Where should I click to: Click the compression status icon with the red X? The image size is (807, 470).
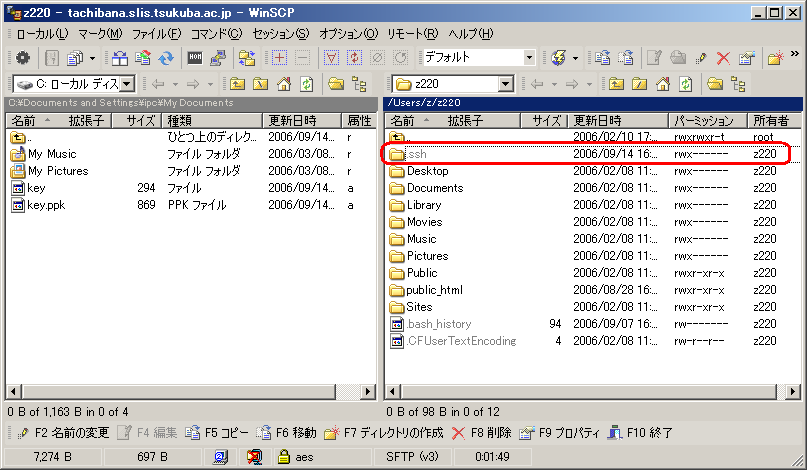point(254,457)
